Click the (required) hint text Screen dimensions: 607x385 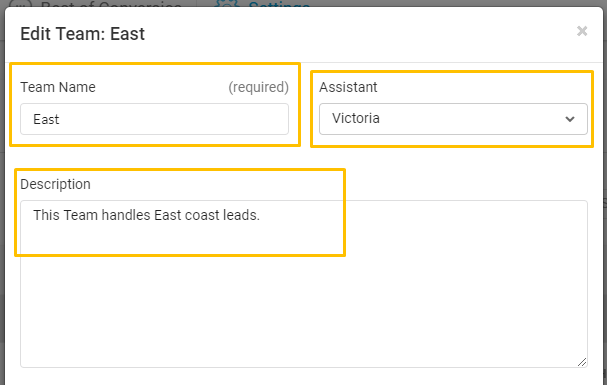[x=258, y=87]
